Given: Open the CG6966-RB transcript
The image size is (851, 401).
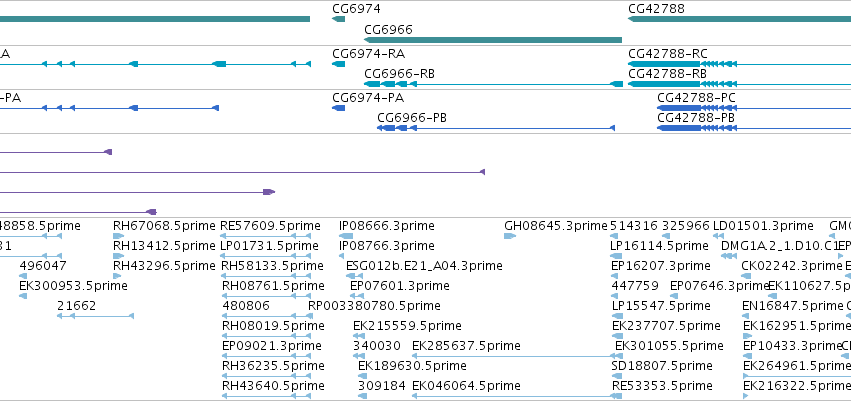Looking at the screenshot, I should pyautogui.click(x=493, y=84).
